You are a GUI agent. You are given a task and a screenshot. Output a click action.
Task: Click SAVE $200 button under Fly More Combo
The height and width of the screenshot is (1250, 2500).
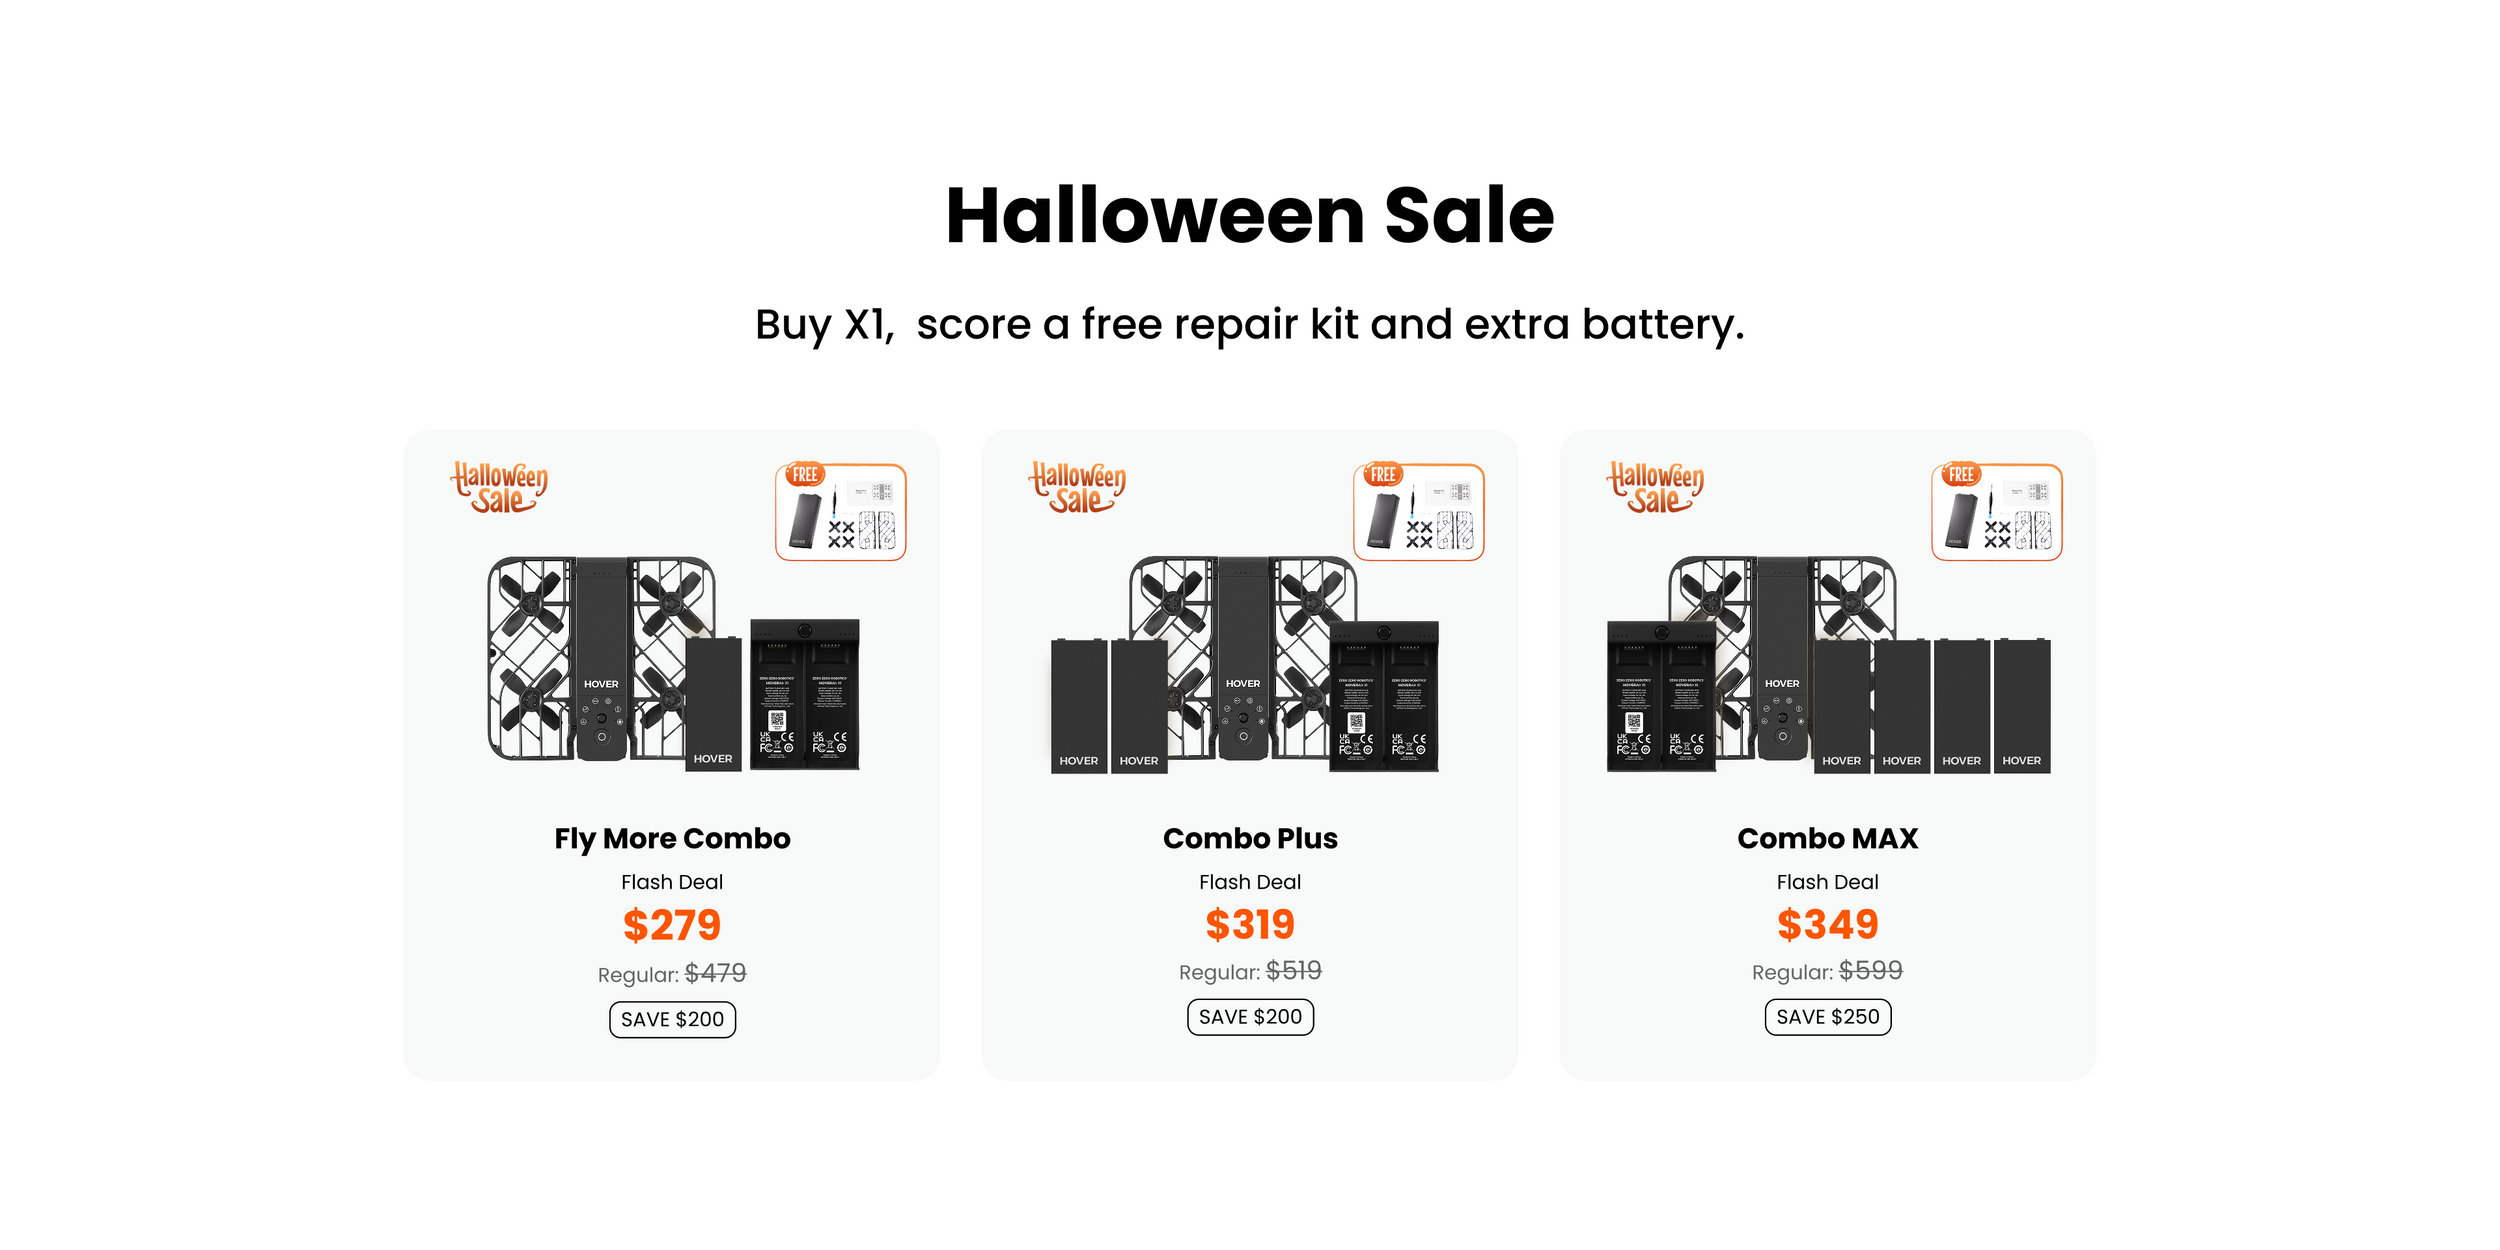point(672,1019)
